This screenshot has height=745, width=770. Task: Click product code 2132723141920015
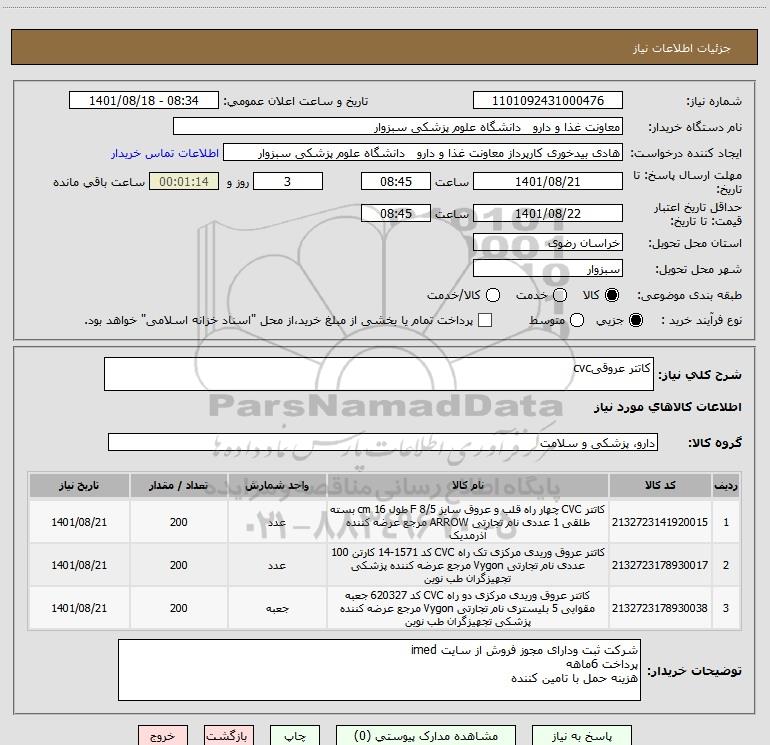coord(660,522)
